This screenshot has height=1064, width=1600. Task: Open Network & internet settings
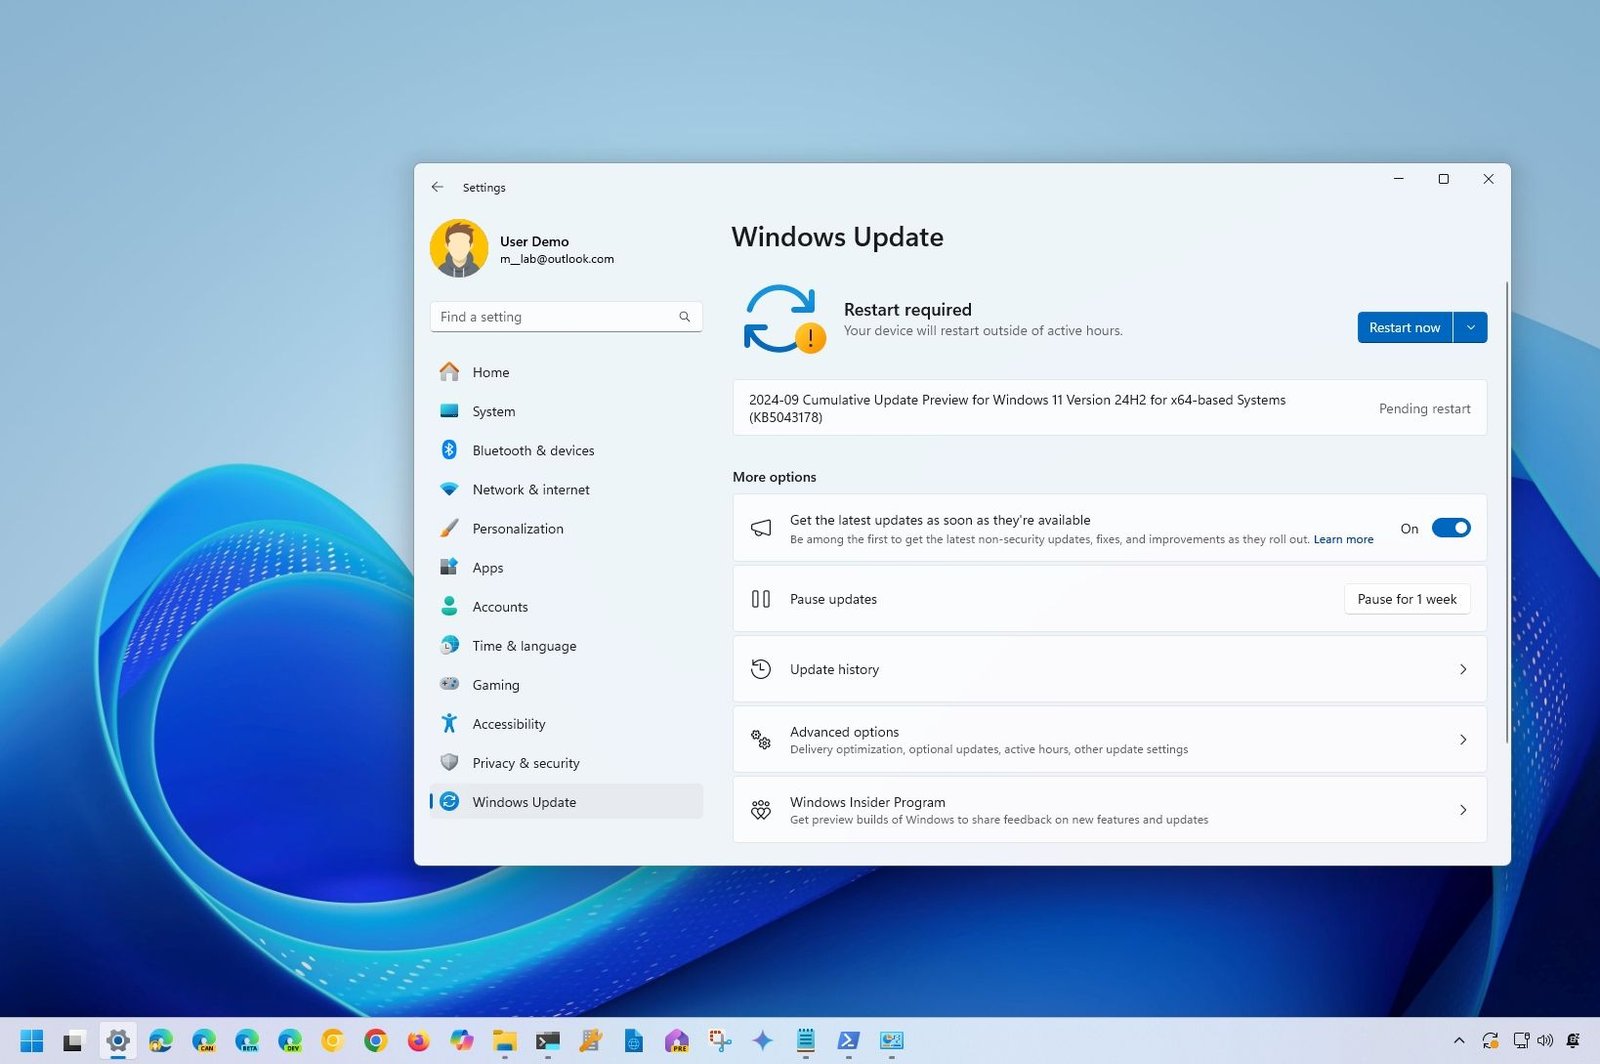click(x=566, y=489)
